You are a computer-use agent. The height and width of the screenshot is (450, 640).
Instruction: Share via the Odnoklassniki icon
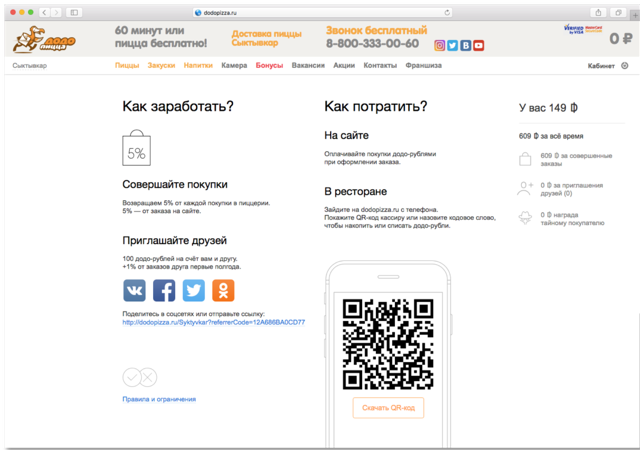pos(223,290)
